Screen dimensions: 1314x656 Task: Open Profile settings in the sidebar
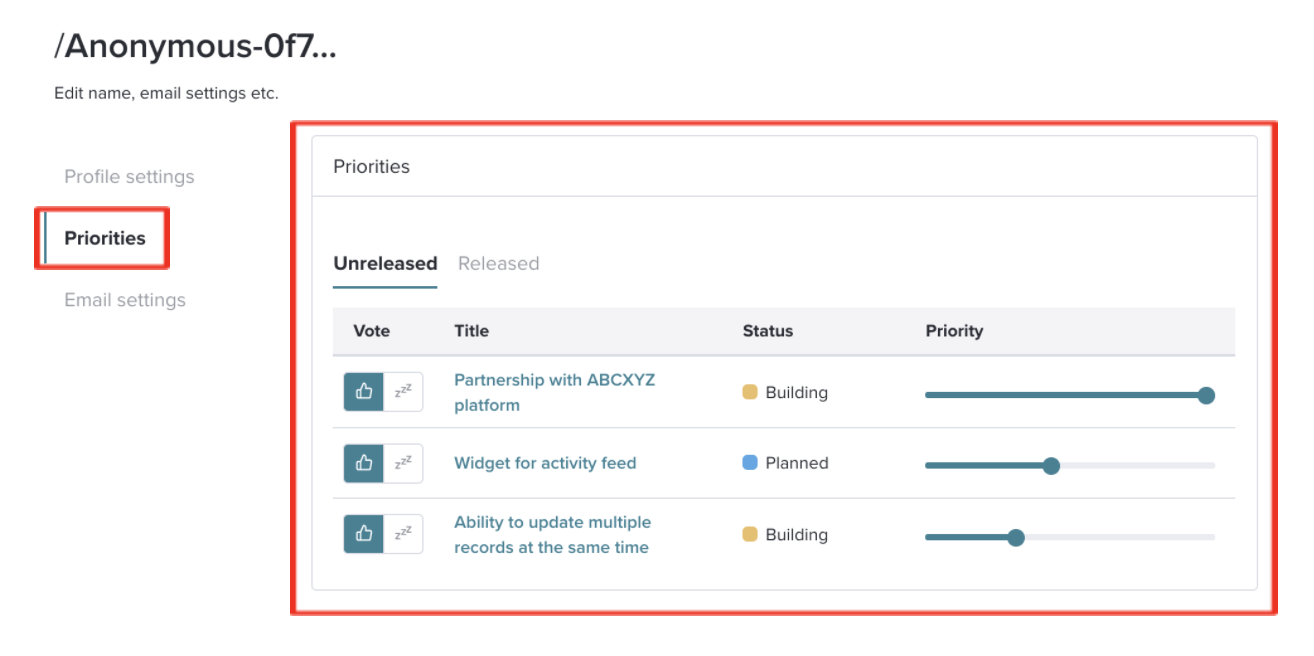pos(129,177)
